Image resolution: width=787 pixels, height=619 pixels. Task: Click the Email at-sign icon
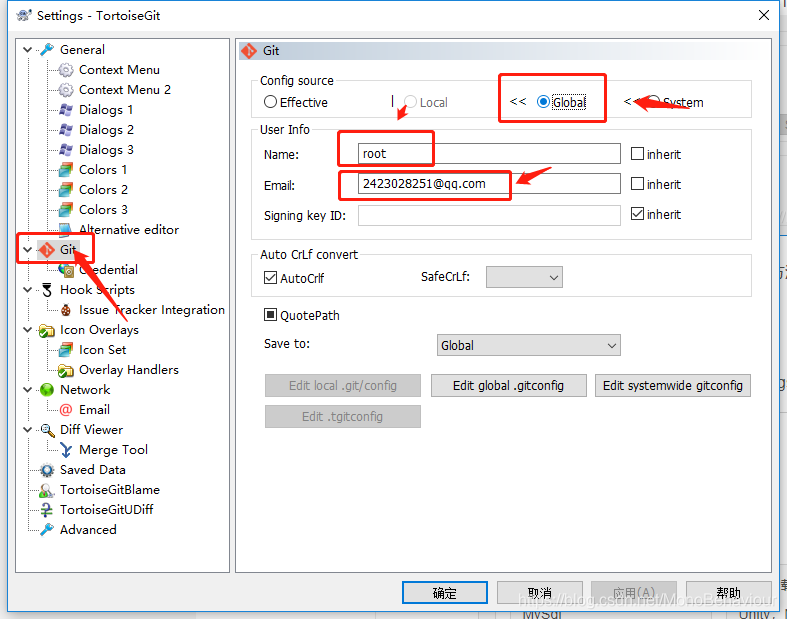click(66, 410)
